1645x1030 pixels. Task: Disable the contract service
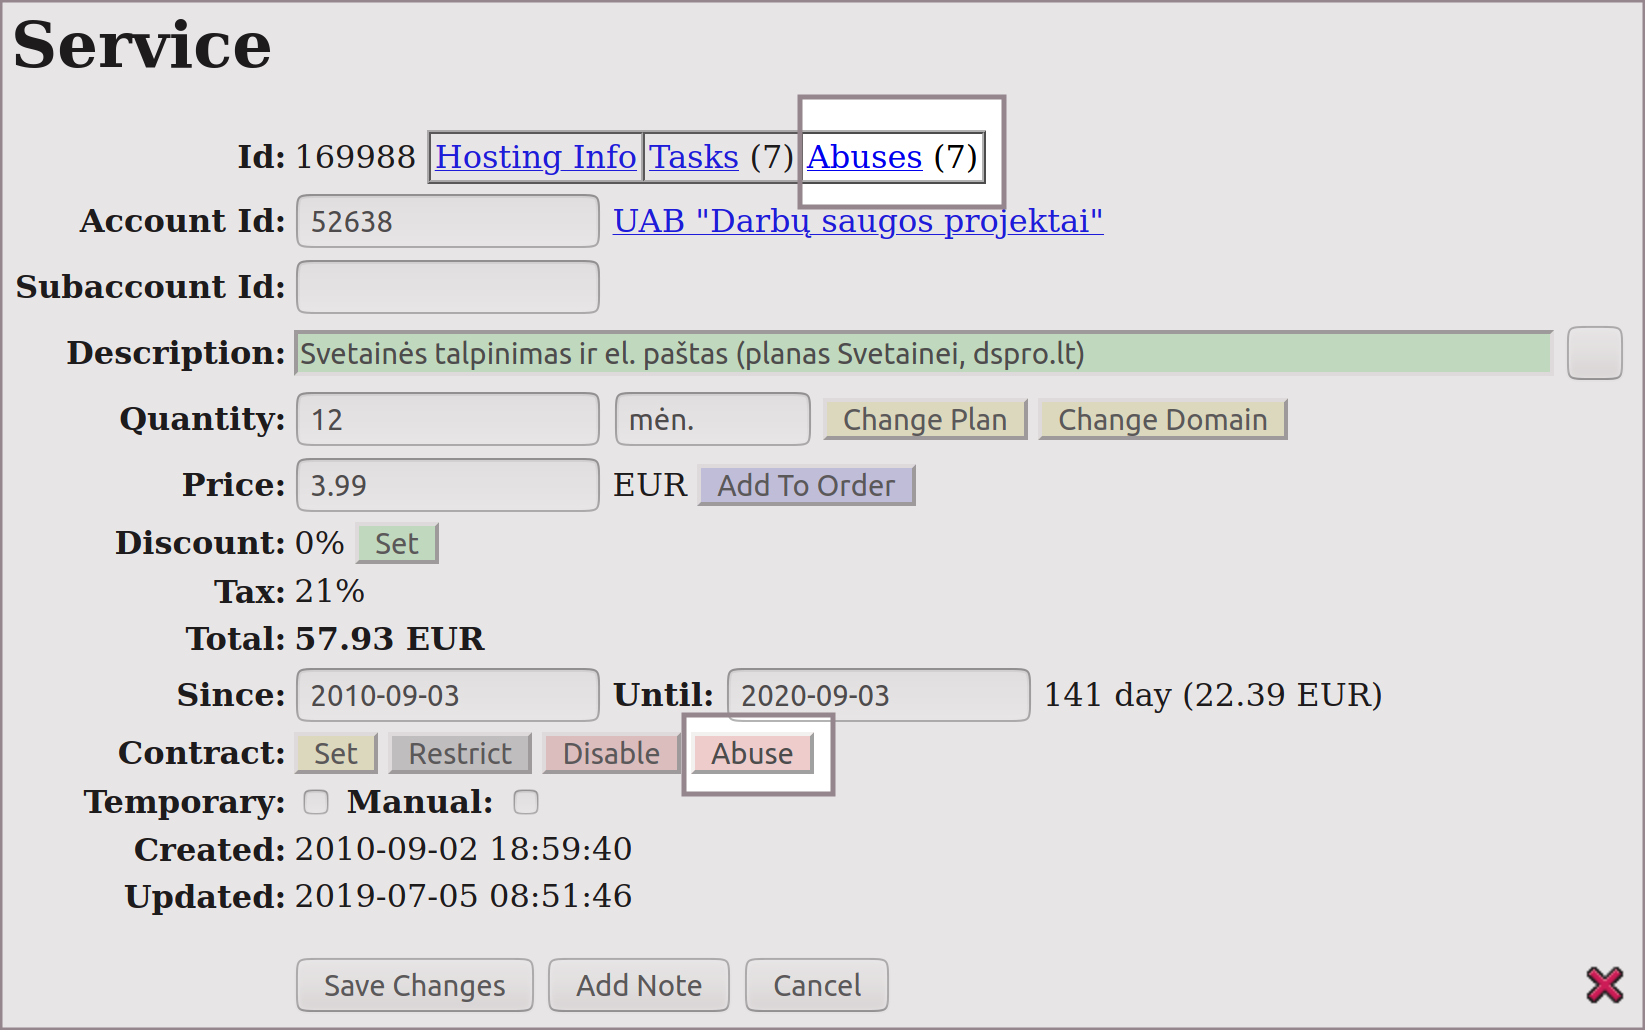(611, 753)
